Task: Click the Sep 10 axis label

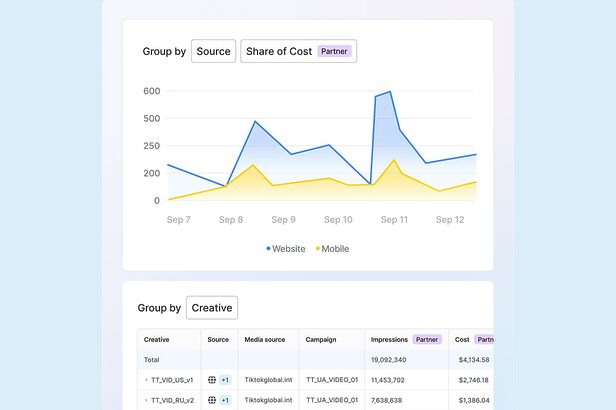Action: point(338,220)
